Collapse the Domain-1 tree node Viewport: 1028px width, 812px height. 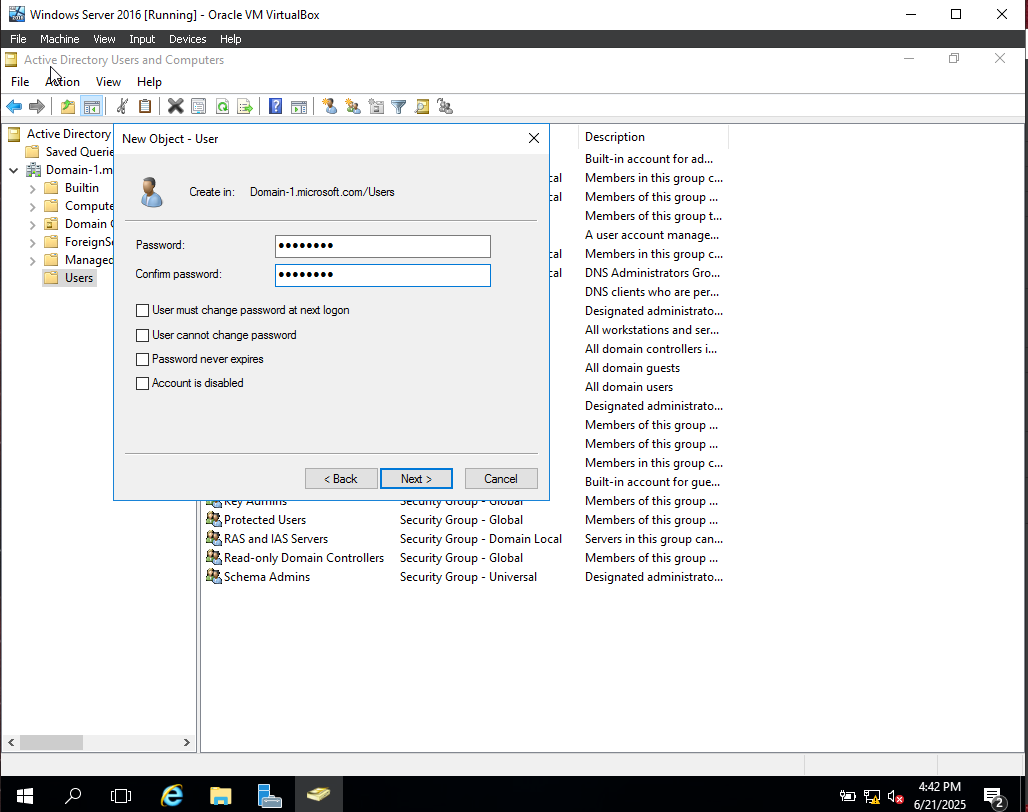tap(13, 170)
